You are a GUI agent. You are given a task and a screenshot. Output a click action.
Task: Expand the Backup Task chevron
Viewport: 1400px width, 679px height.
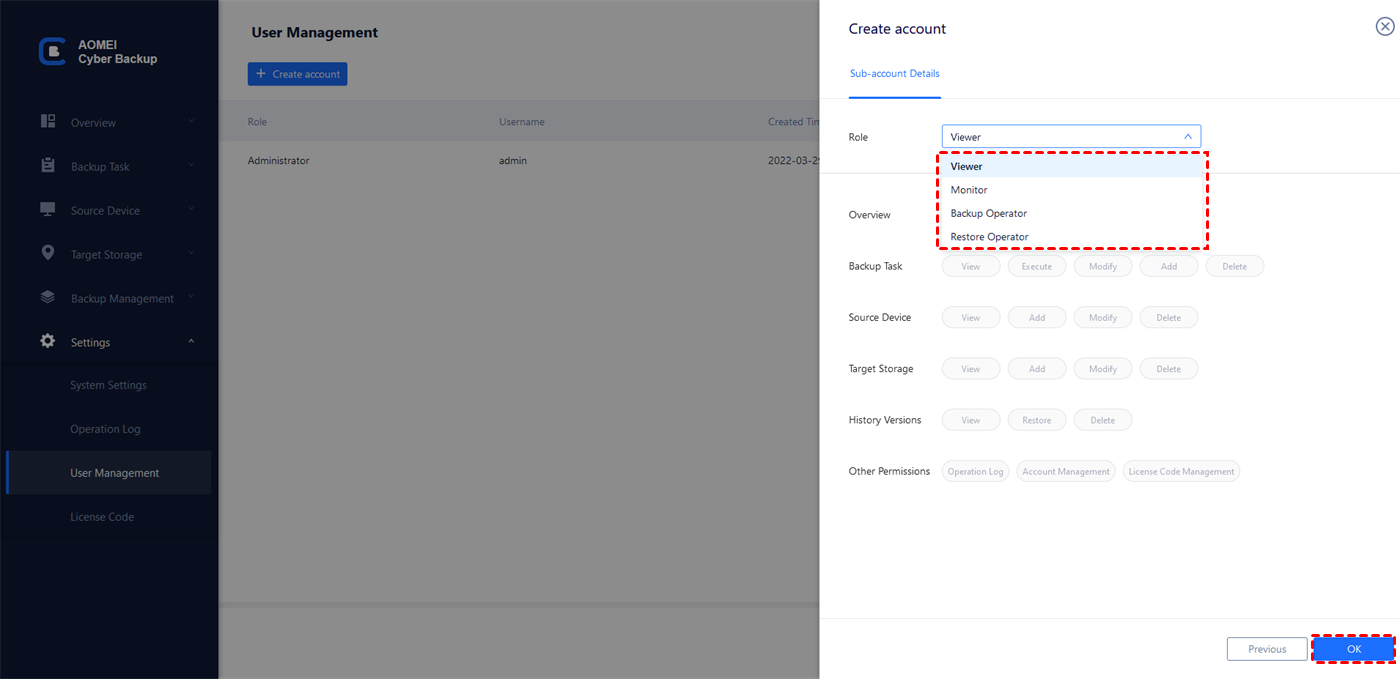pyautogui.click(x=191, y=166)
